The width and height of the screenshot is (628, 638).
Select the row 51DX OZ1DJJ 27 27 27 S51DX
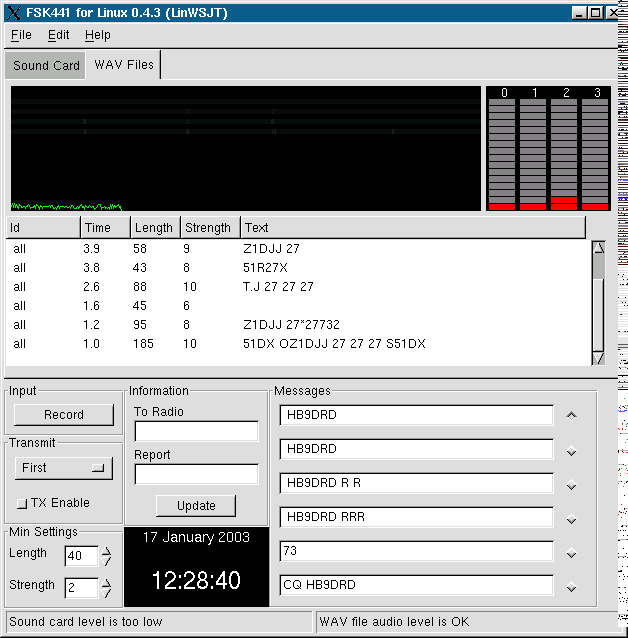pyautogui.click(x=298, y=344)
